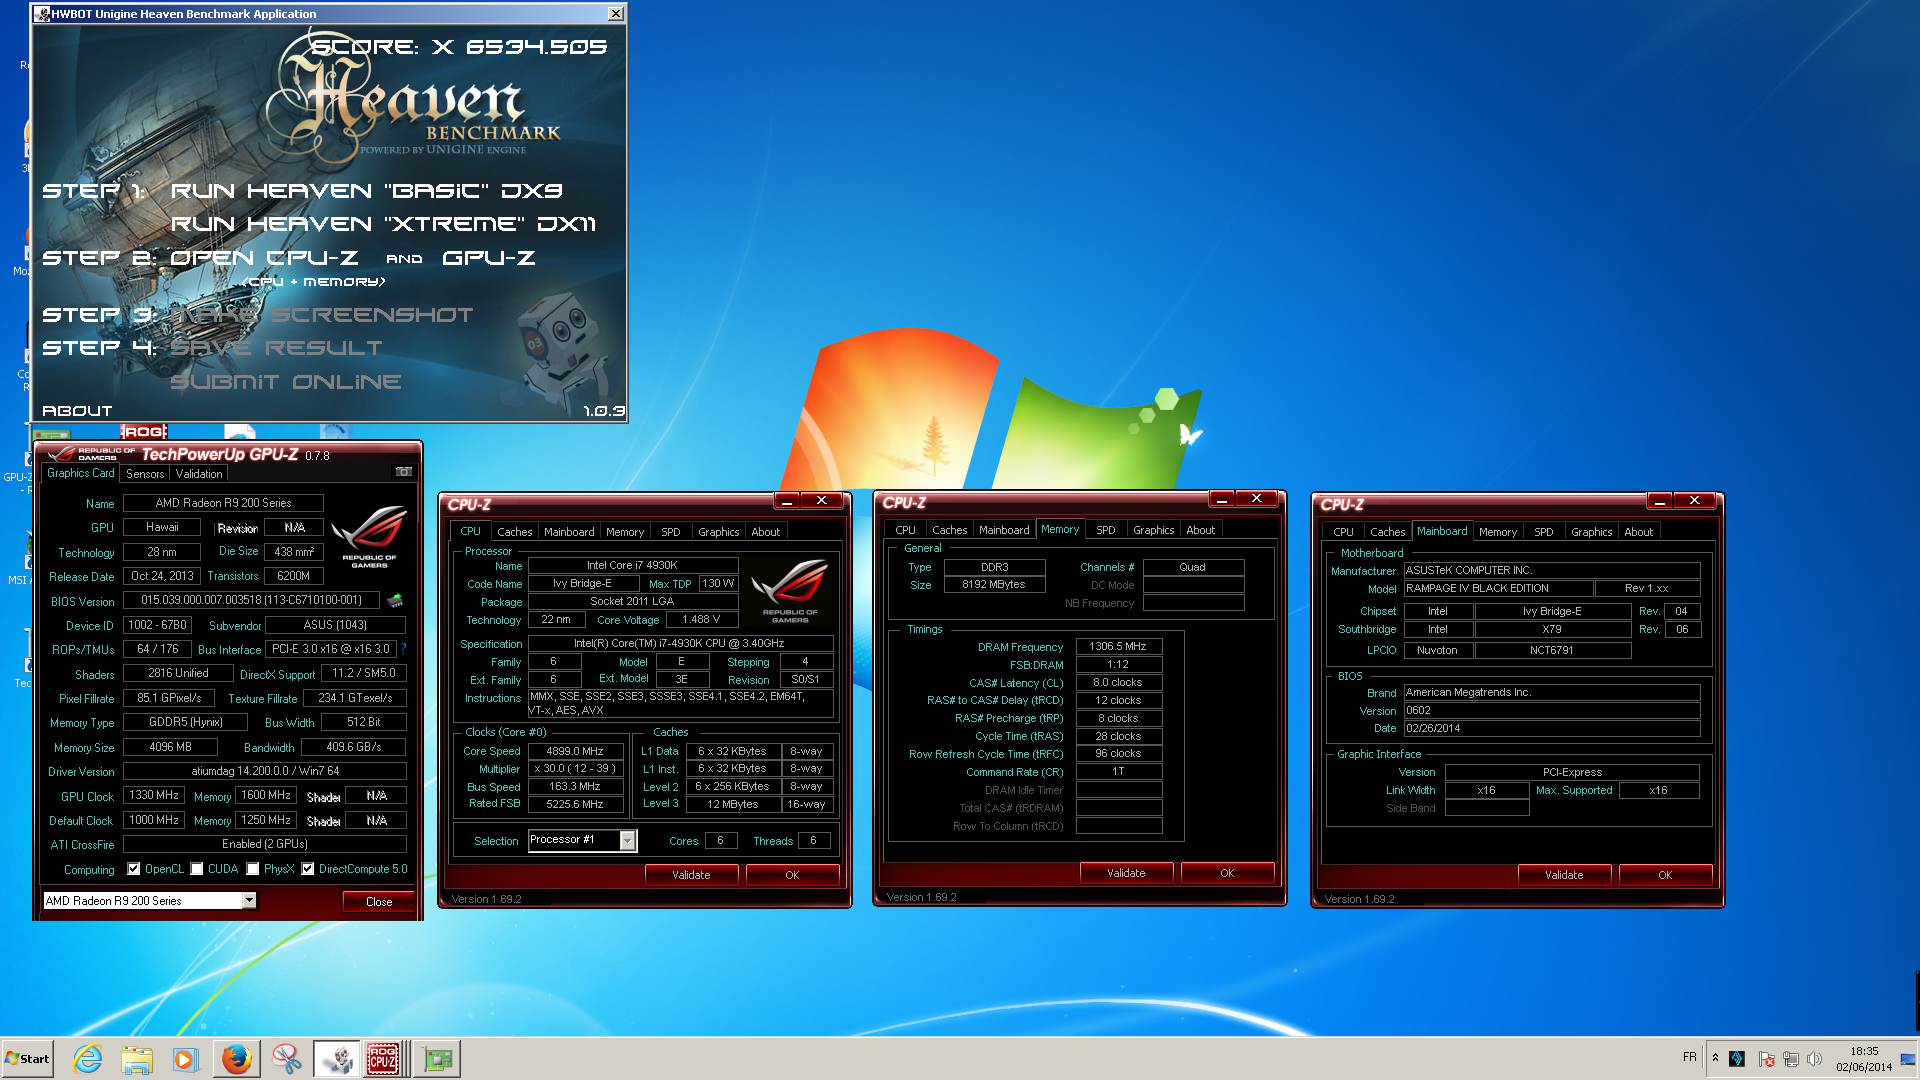The image size is (1920, 1080).
Task: Click the GPU Clock value 1330 MHz
Action: click(x=154, y=796)
